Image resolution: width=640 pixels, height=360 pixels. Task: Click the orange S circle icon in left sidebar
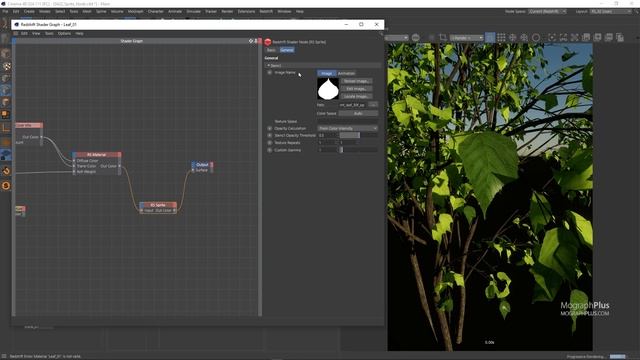6,186
